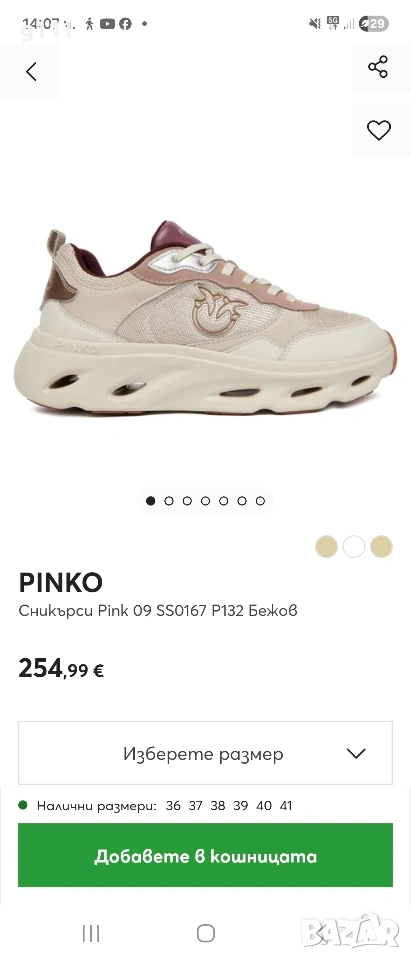This screenshot has width=411, height=960.
Task: Tap Добавете в кошницата button
Action: 205,855
